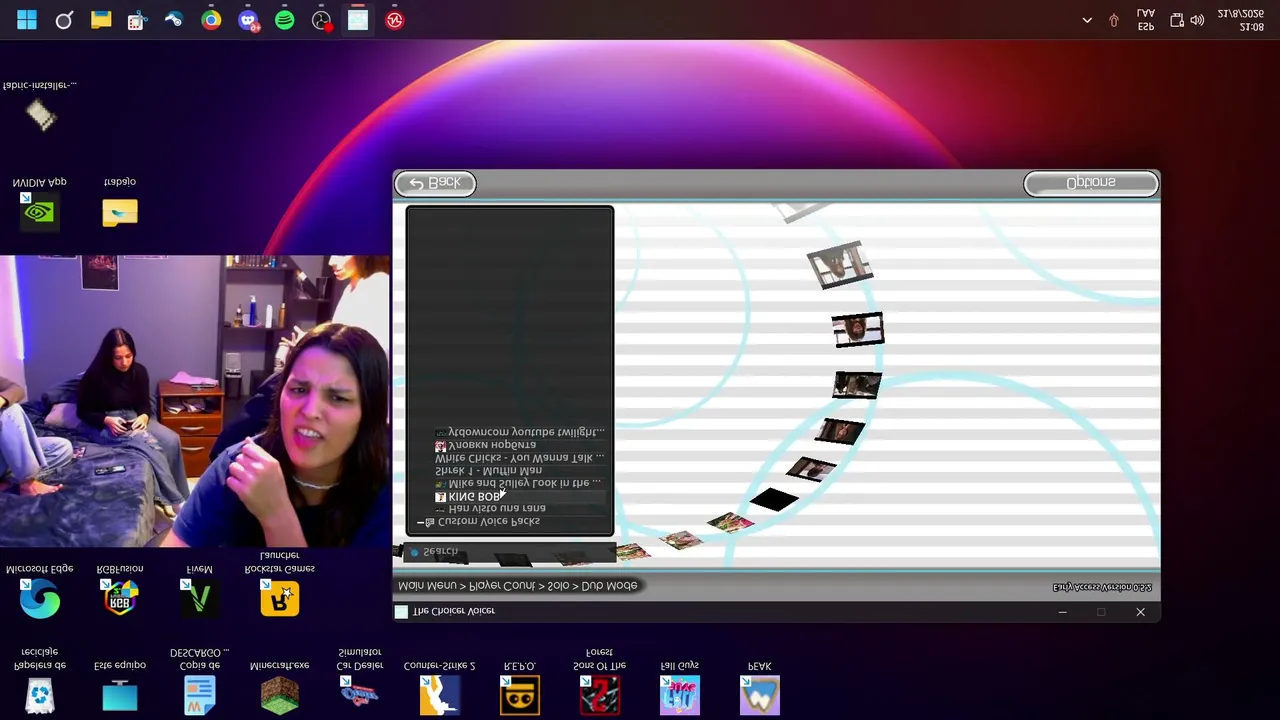Select the FiveM desktop shortcut
Viewport: 1280px width, 720px height.
200,590
